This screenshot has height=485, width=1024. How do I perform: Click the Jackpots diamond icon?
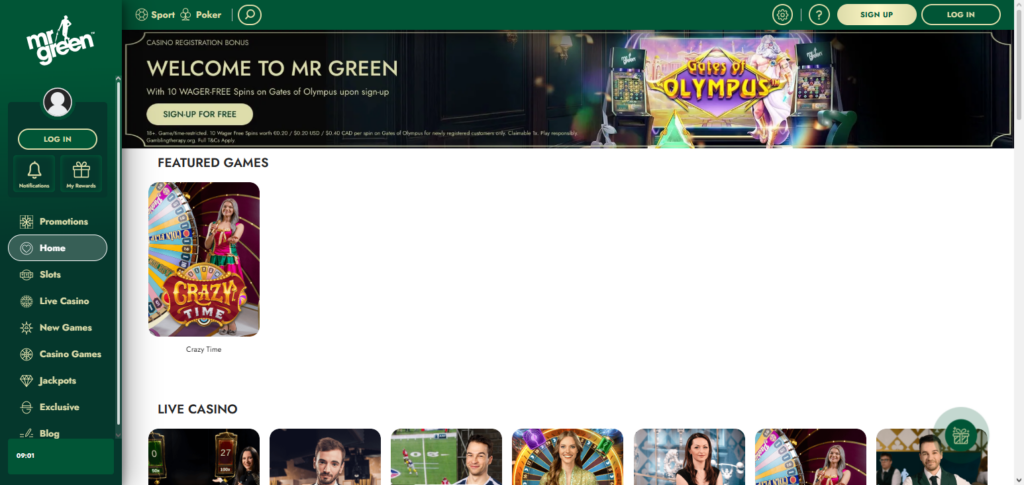coord(26,381)
